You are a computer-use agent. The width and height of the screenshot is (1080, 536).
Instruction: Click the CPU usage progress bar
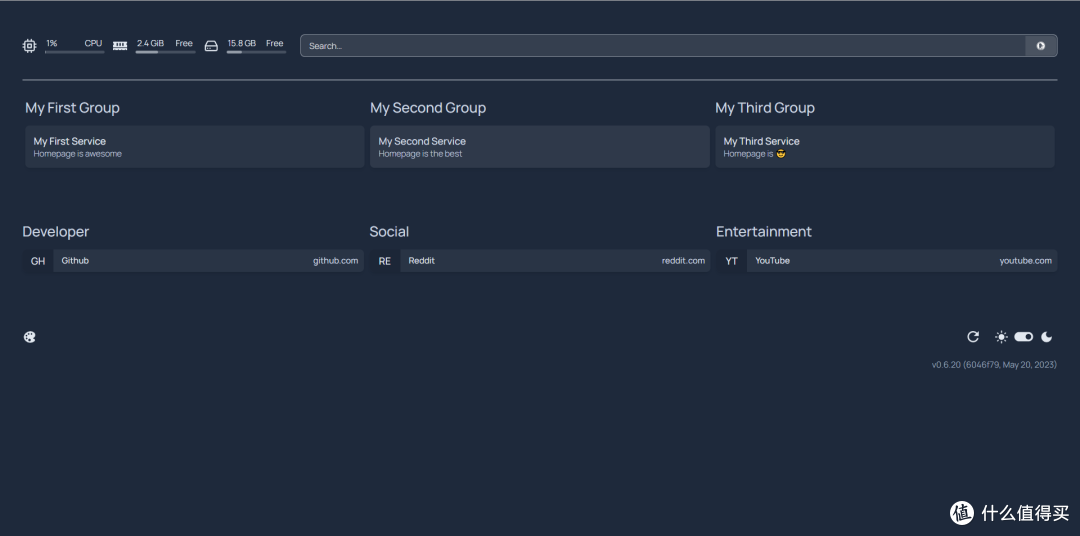tap(74, 52)
